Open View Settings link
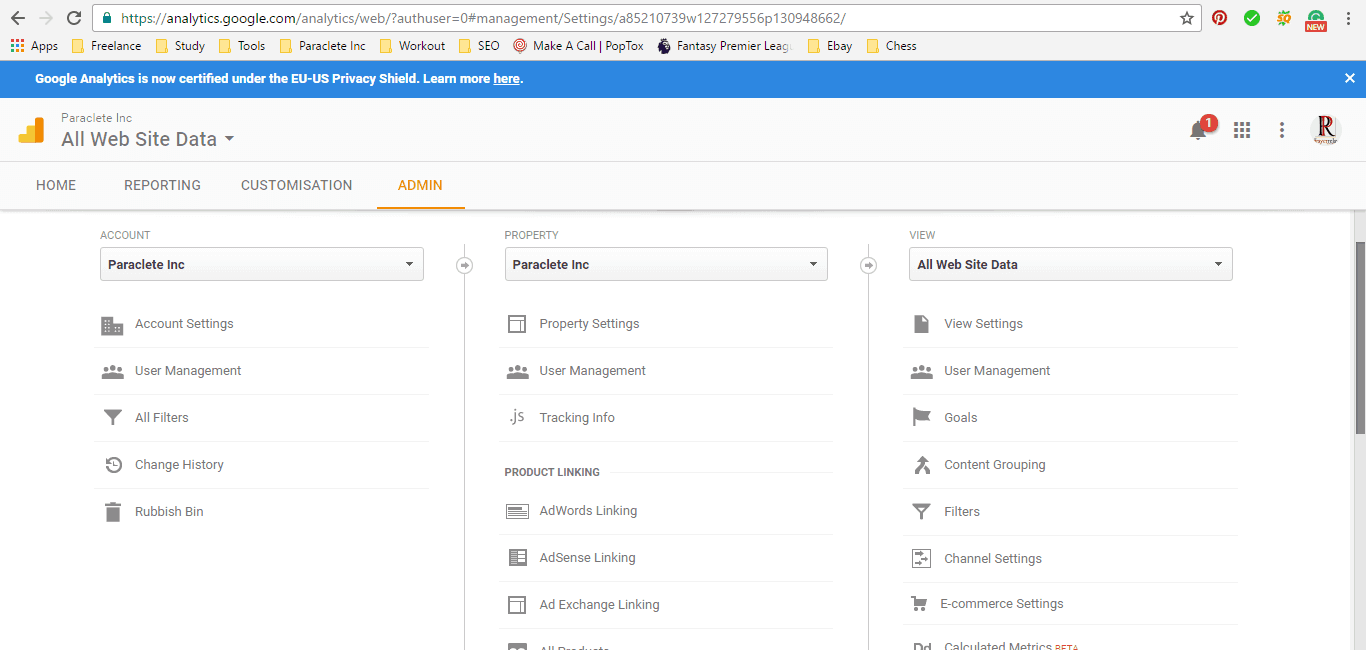This screenshot has width=1366, height=650. 983,324
